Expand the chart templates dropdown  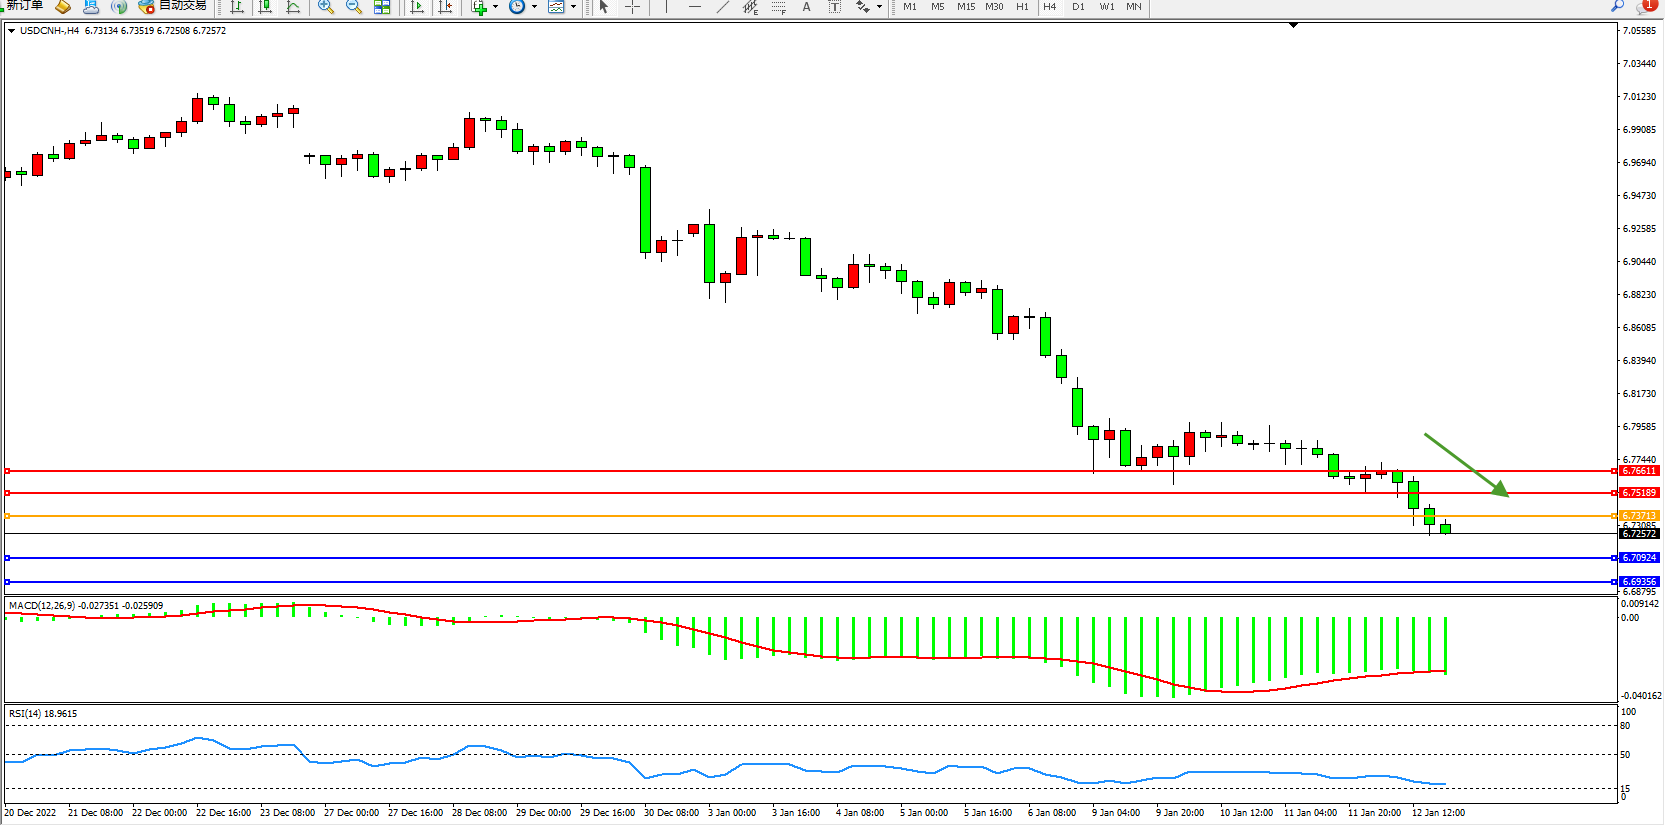[573, 7]
